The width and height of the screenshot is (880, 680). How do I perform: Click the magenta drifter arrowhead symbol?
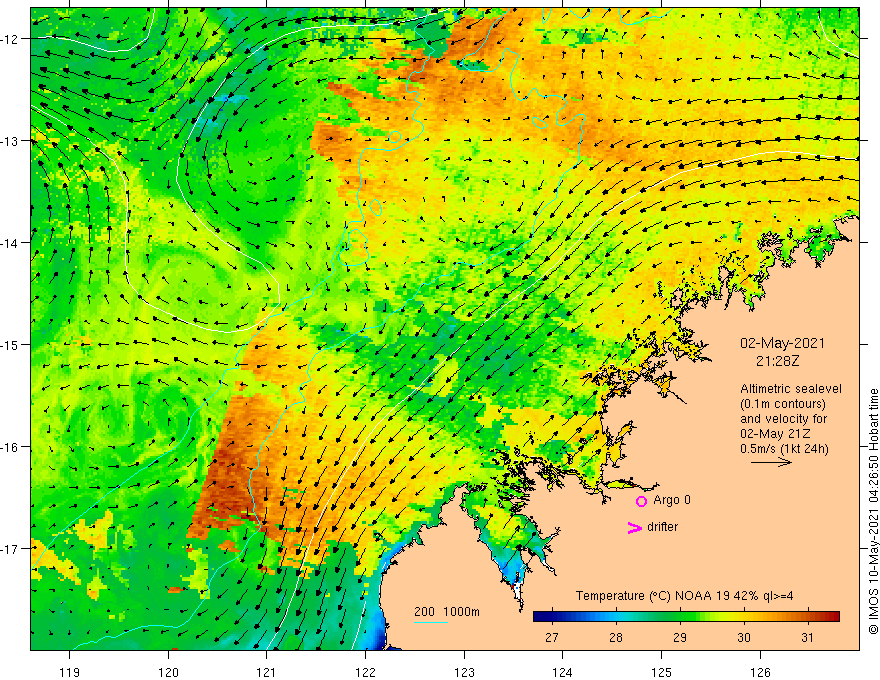(x=635, y=527)
